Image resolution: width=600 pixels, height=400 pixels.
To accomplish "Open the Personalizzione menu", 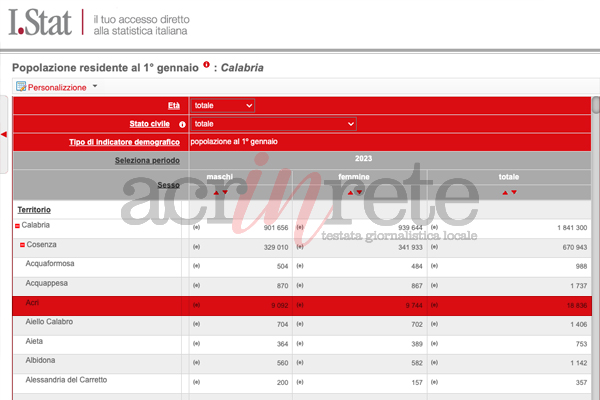I will [x=57, y=87].
